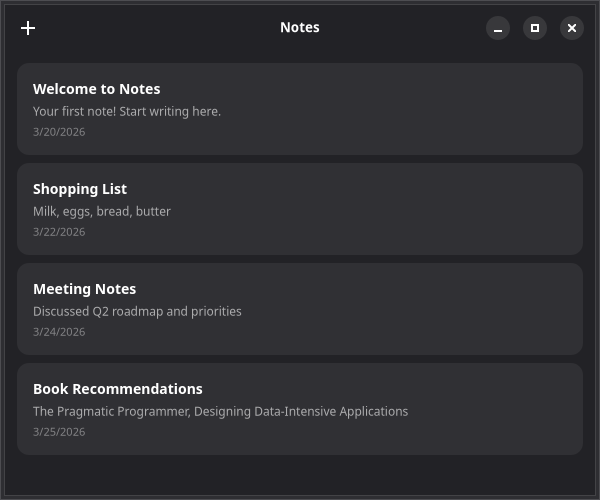Click the 3/20/2026 date label

59,132
